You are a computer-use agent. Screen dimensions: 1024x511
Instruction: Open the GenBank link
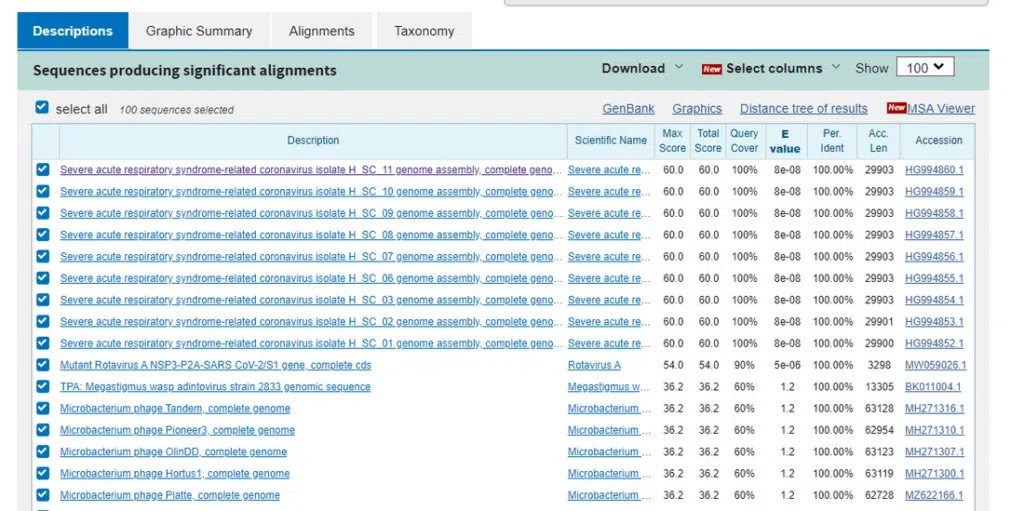628,108
